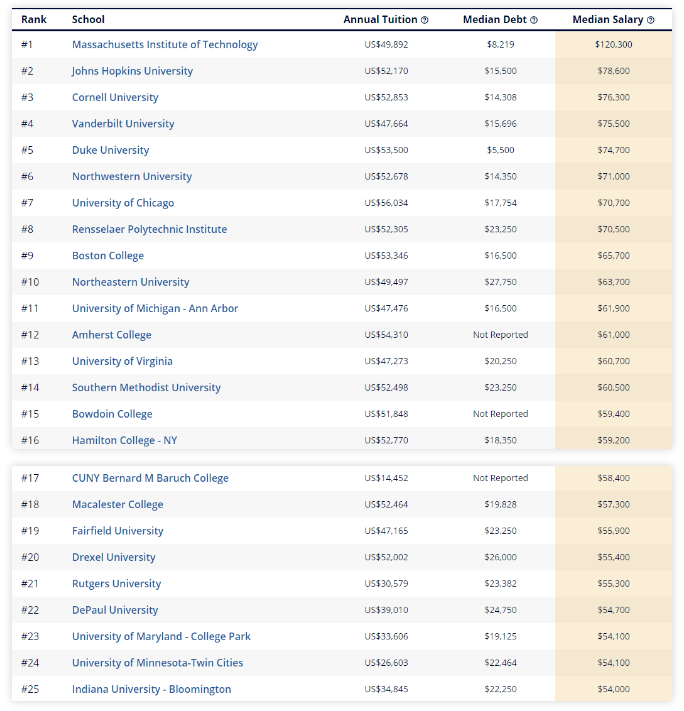Open Johns Hopkins University link
The height and width of the screenshot is (711, 684).
(132, 71)
